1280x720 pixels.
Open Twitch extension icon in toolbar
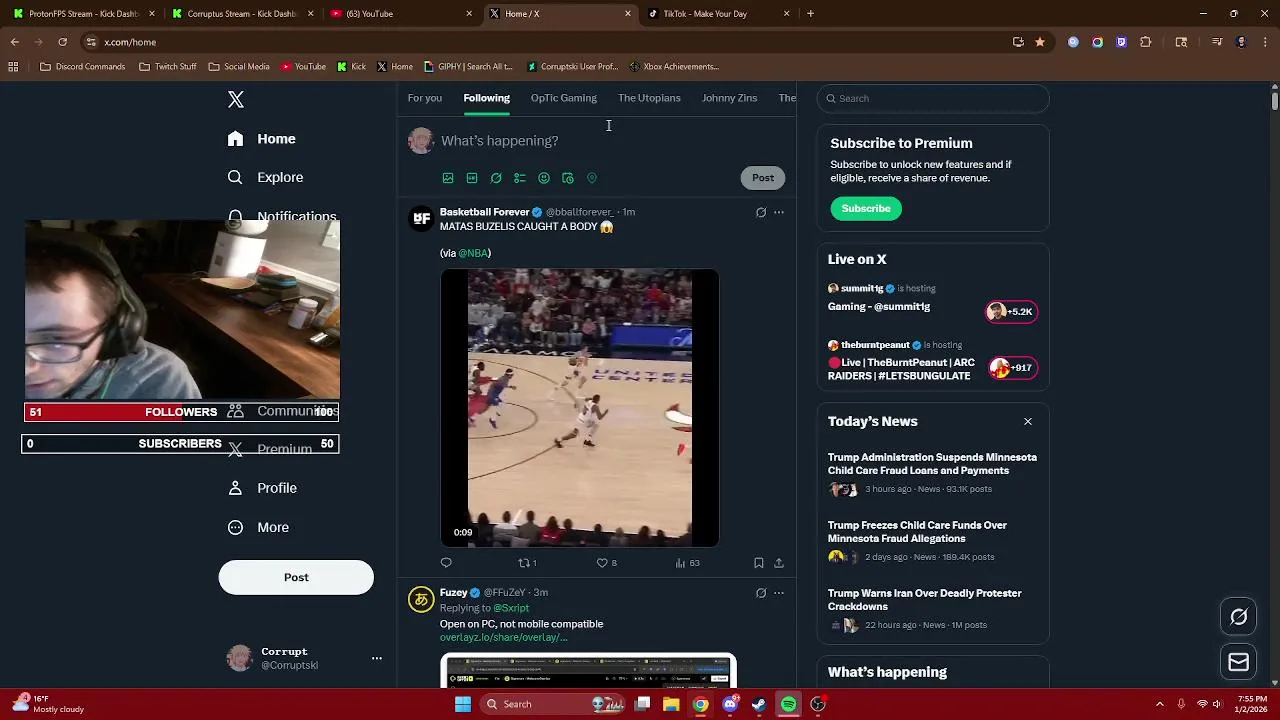[x=1121, y=42]
